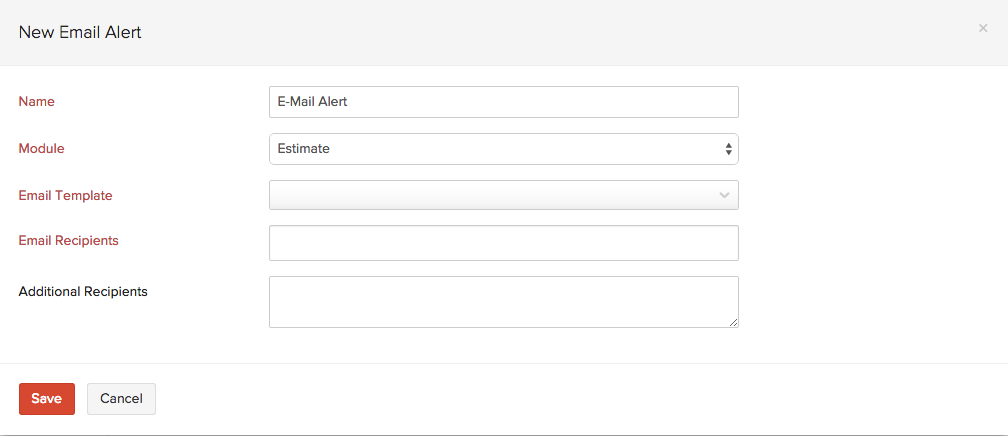The height and width of the screenshot is (436, 1008).
Task: Click inside the Additional Recipients text area
Action: click(x=503, y=301)
